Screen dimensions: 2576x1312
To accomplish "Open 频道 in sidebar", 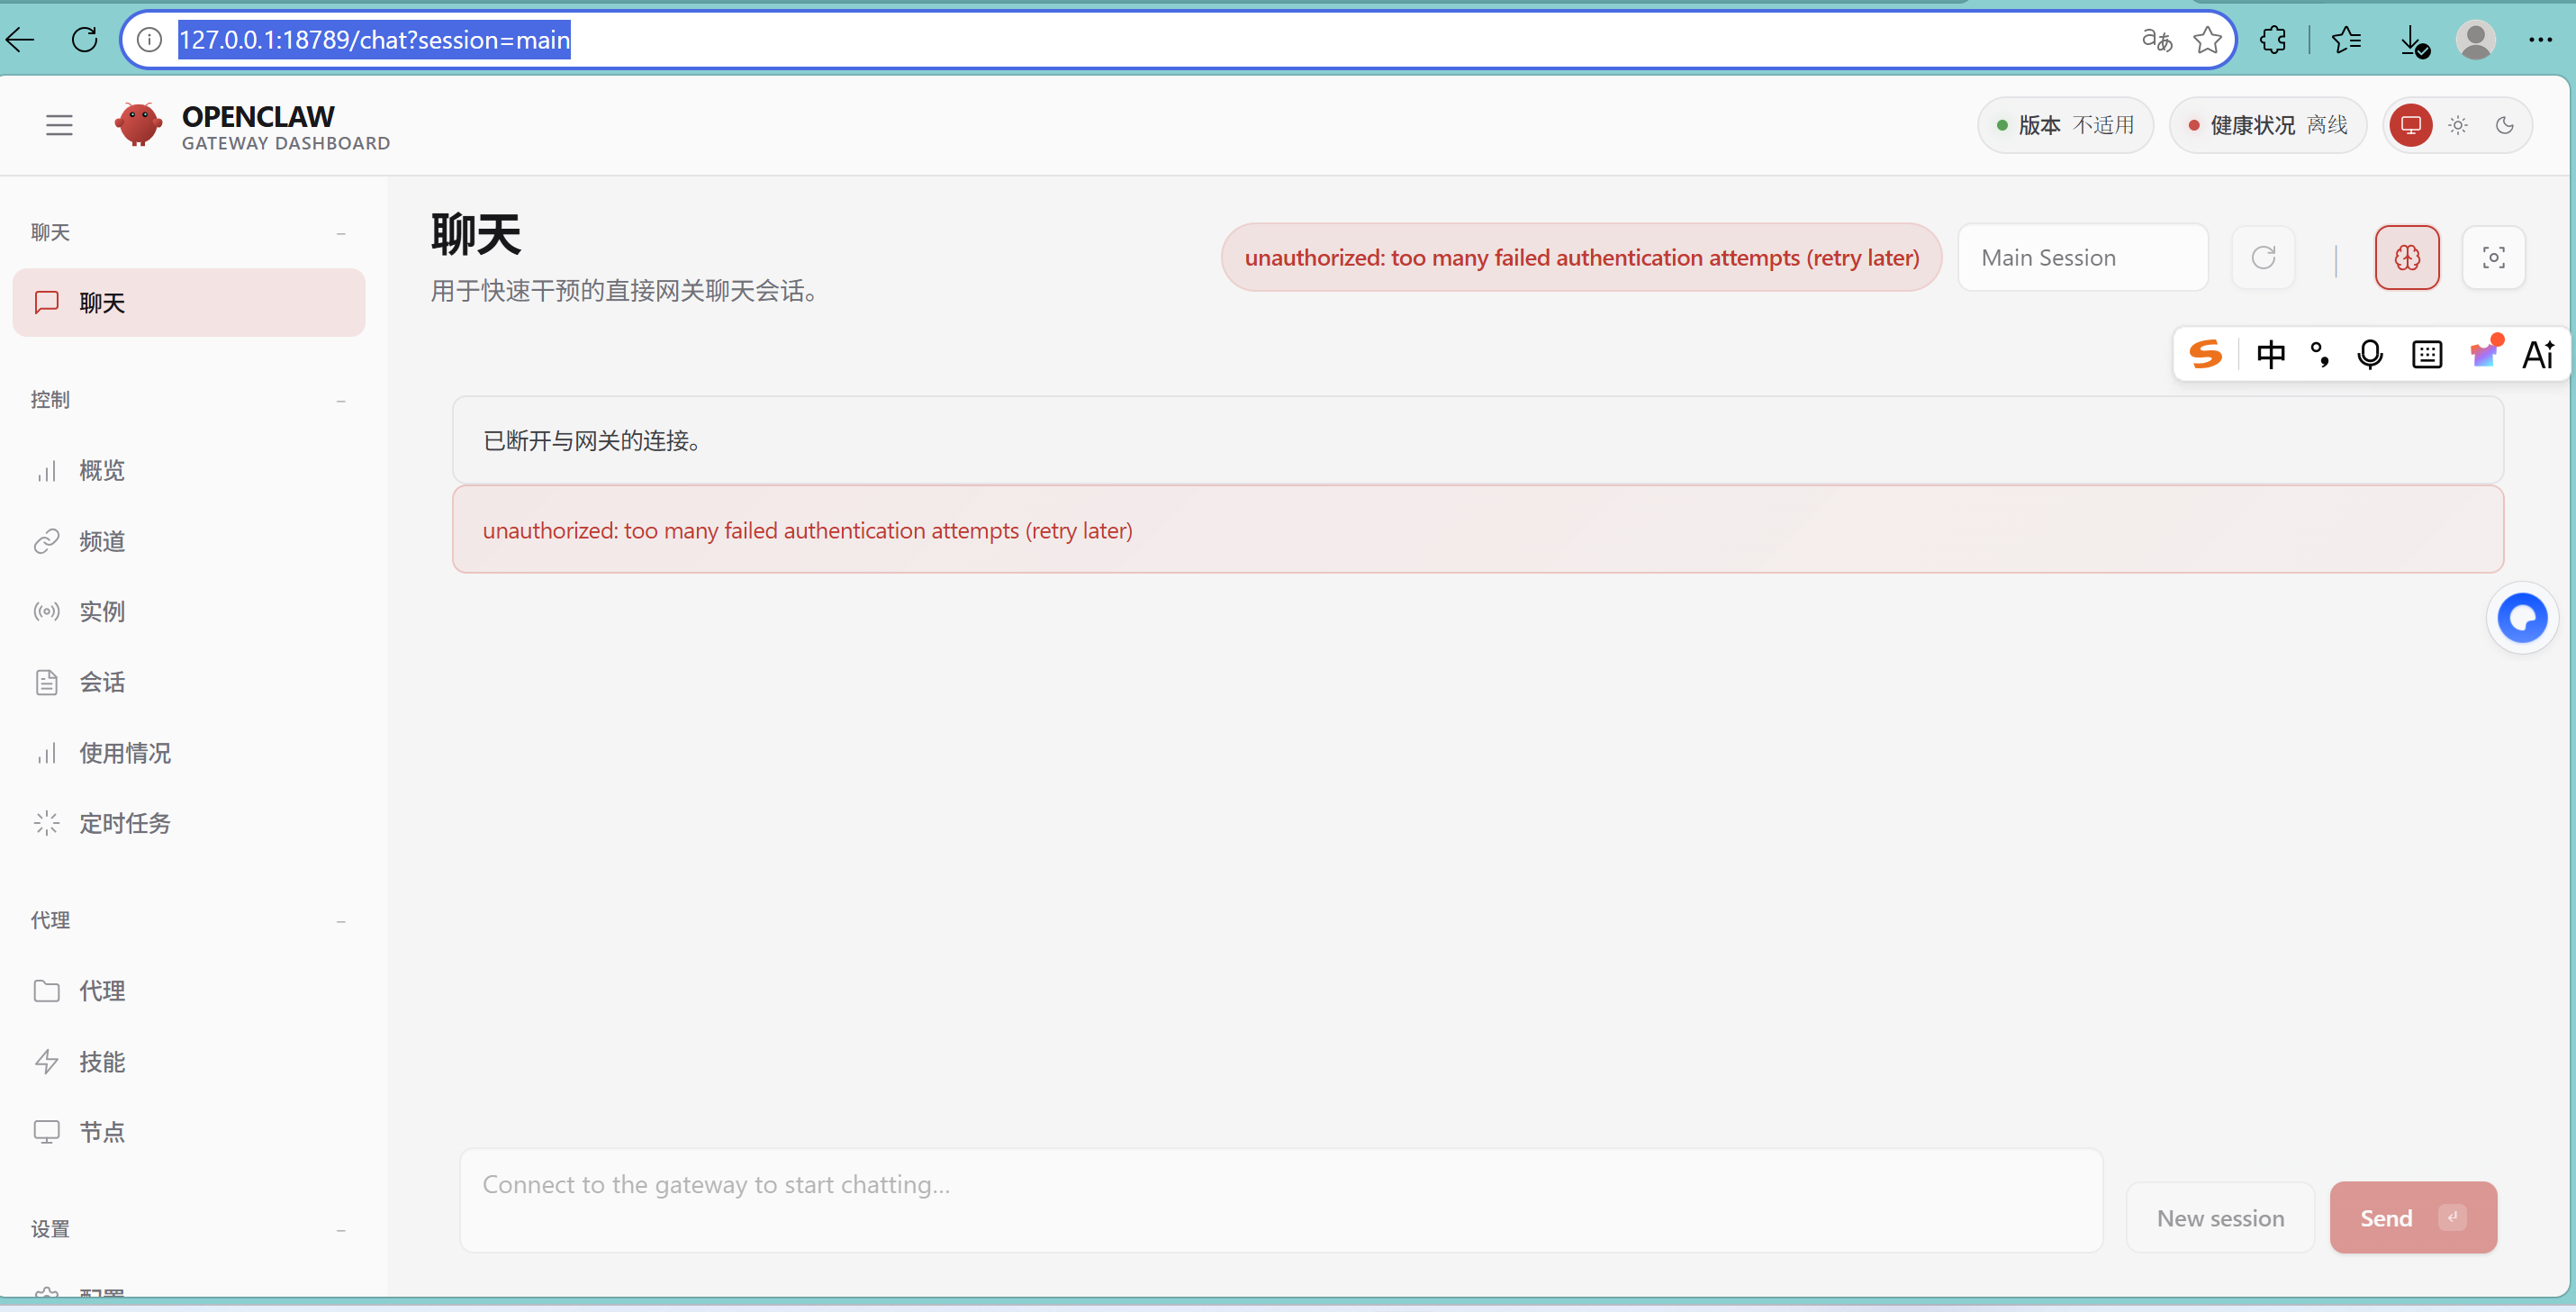I will coord(189,541).
